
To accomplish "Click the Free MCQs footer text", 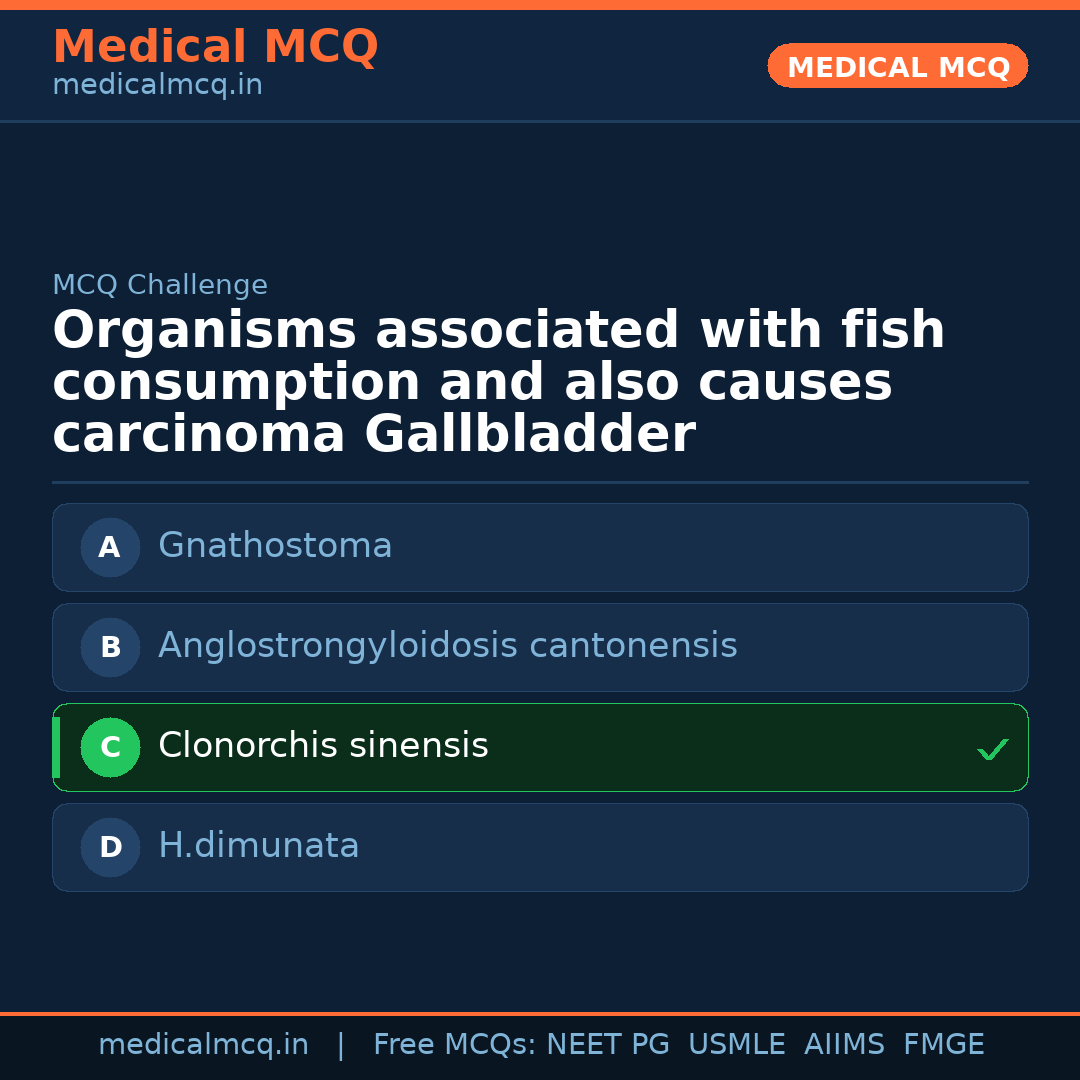I will click(454, 1045).
